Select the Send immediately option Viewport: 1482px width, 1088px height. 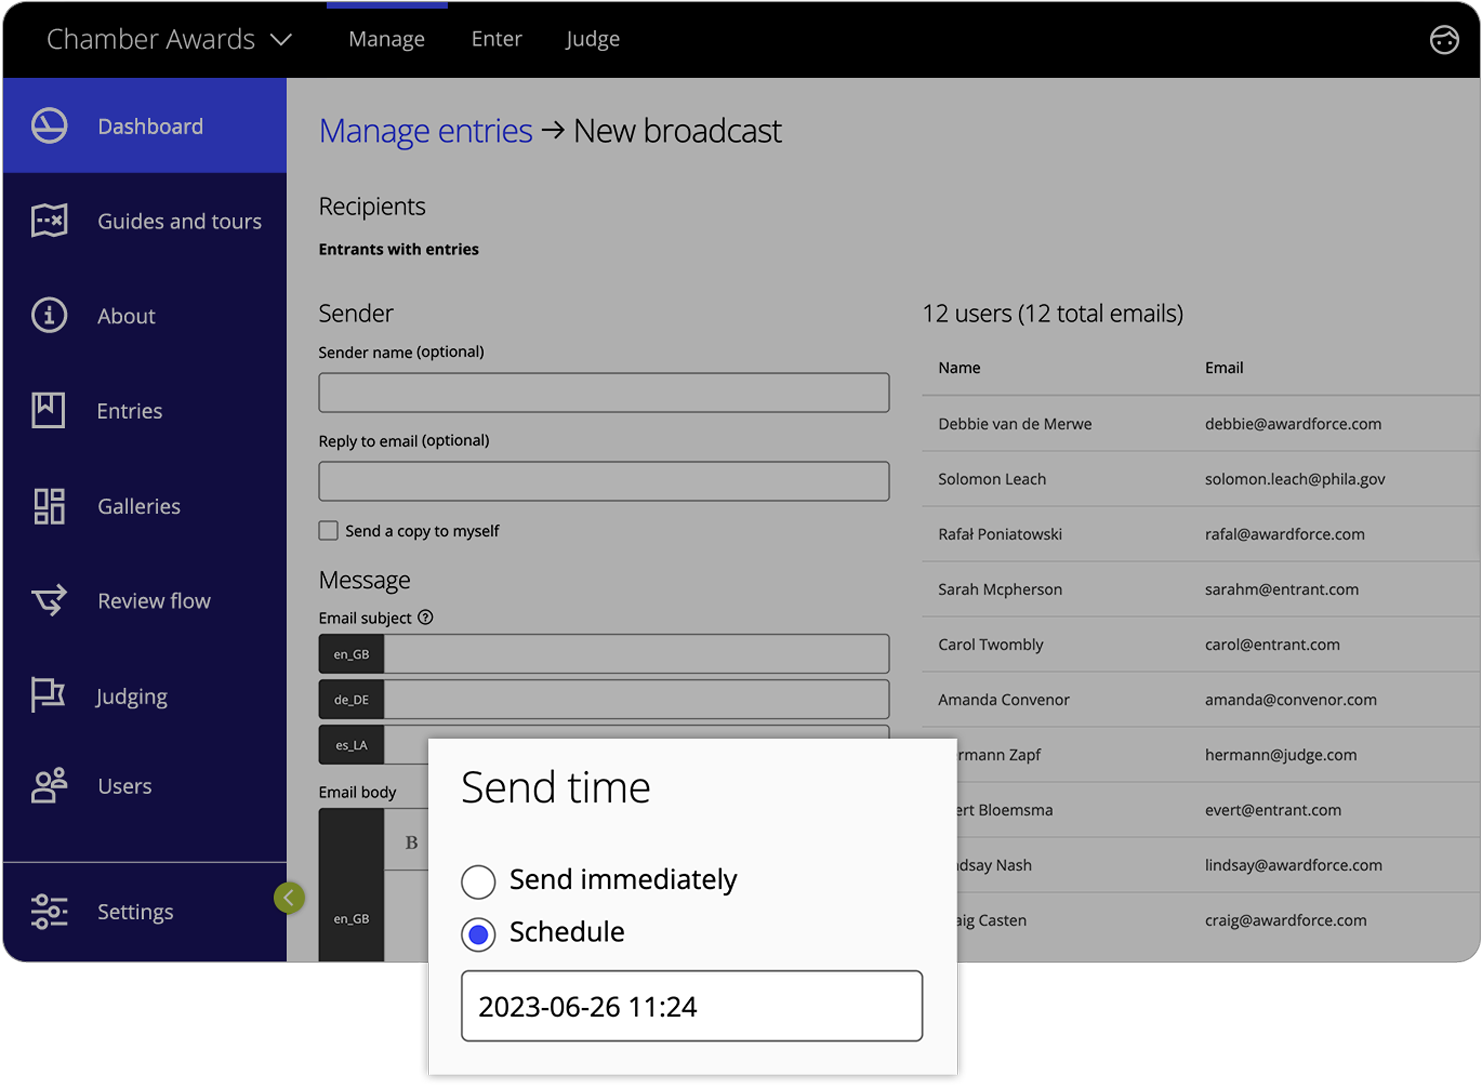[x=478, y=881]
